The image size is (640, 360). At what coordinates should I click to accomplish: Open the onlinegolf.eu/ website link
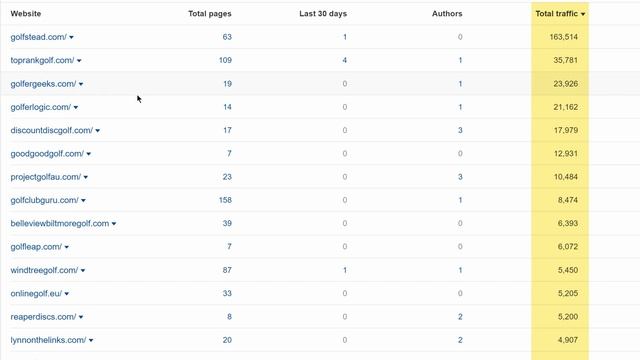pyautogui.click(x=36, y=293)
